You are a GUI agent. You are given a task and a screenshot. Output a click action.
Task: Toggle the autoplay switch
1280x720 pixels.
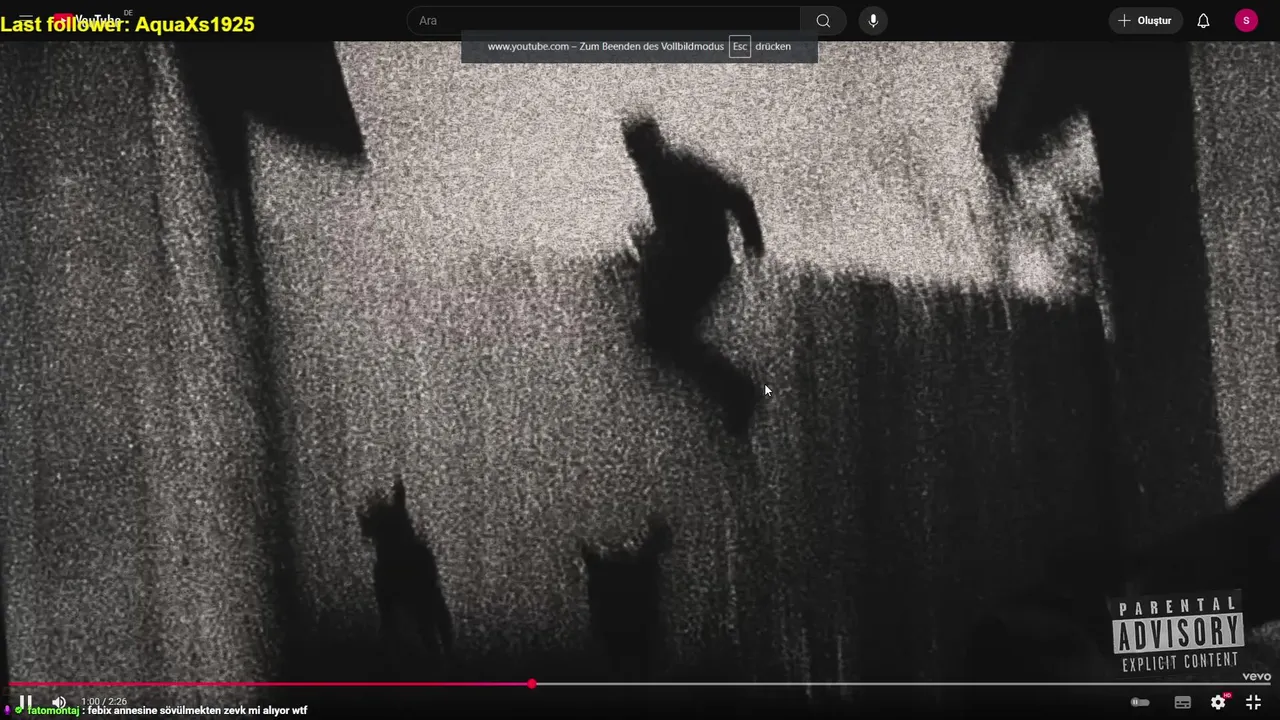tap(1139, 702)
